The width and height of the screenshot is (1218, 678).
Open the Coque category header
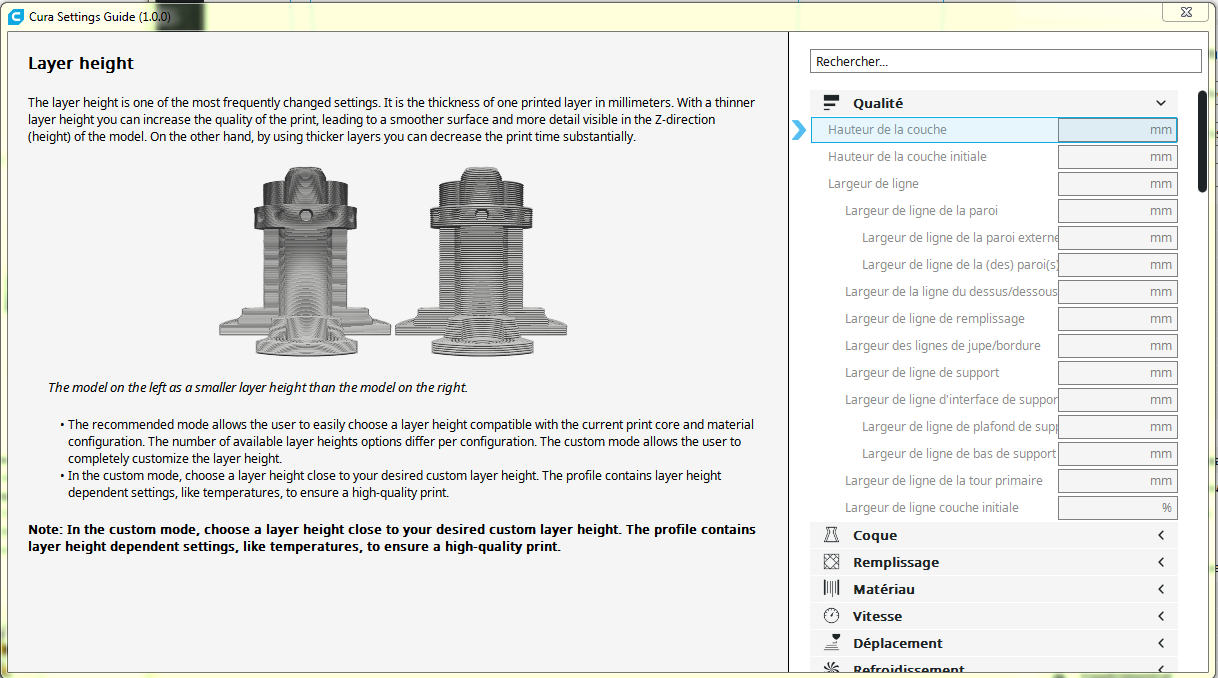pos(994,535)
